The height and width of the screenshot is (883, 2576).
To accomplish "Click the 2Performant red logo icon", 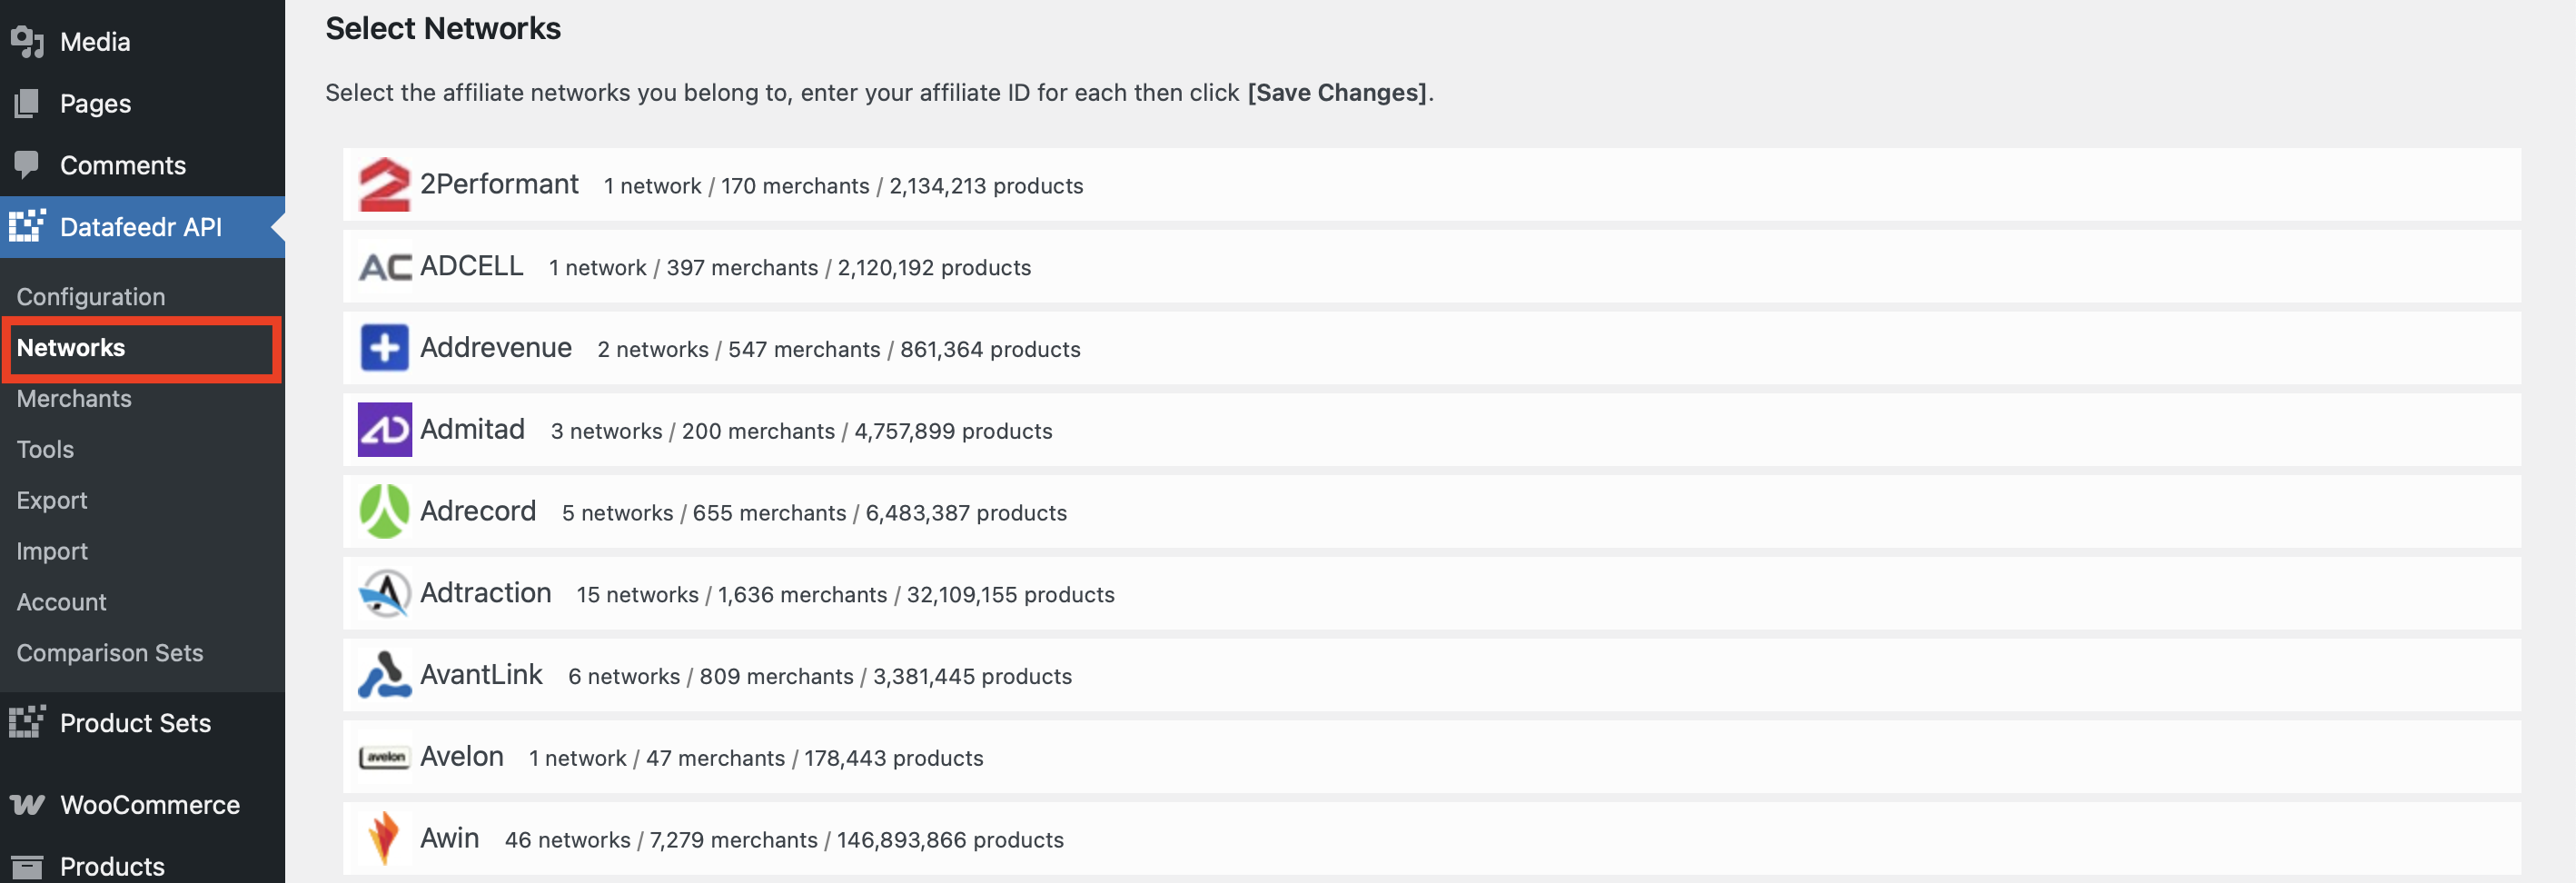I will (x=384, y=185).
